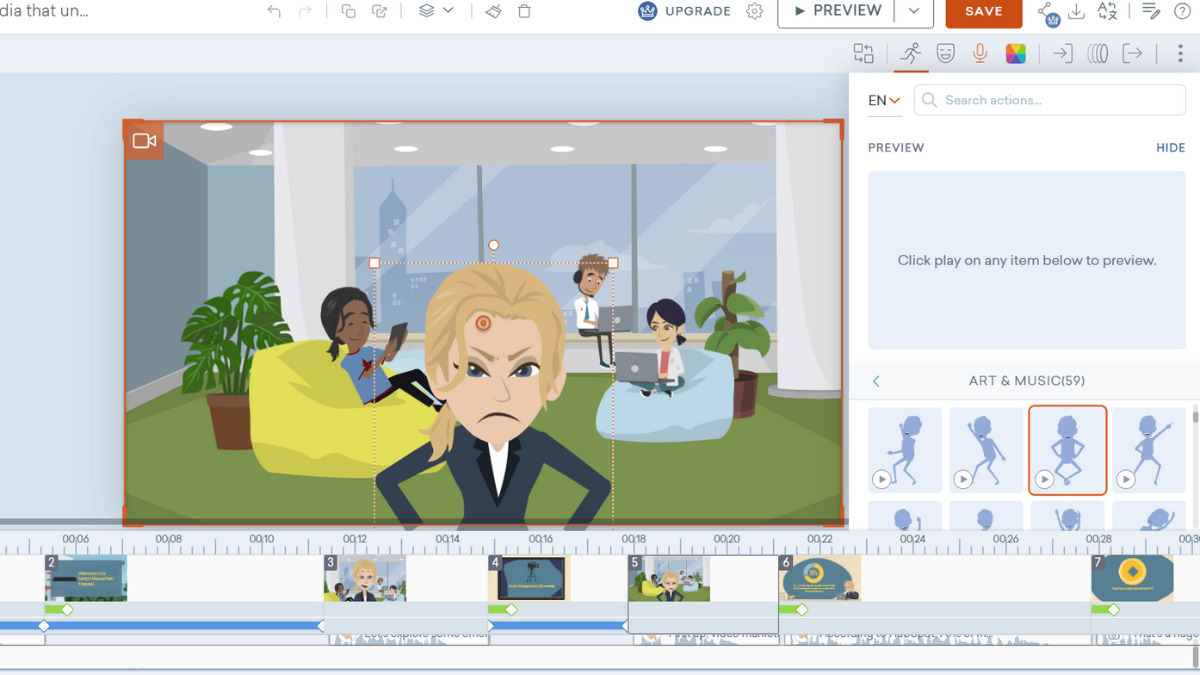Image resolution: width=1200 pixels, height=675 pixels.
Task: Click the character rotation handle
Action: tap(493, 245)
